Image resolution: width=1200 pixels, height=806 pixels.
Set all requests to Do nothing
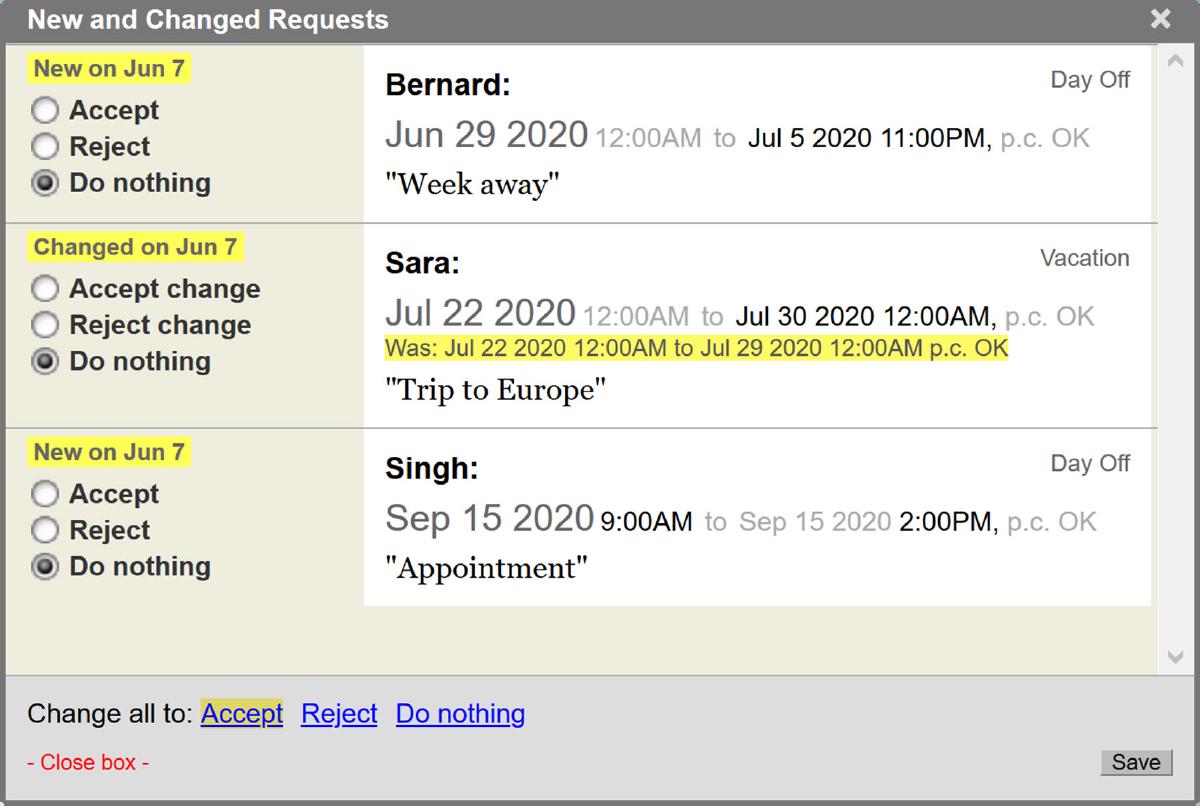tap(460, 713)
